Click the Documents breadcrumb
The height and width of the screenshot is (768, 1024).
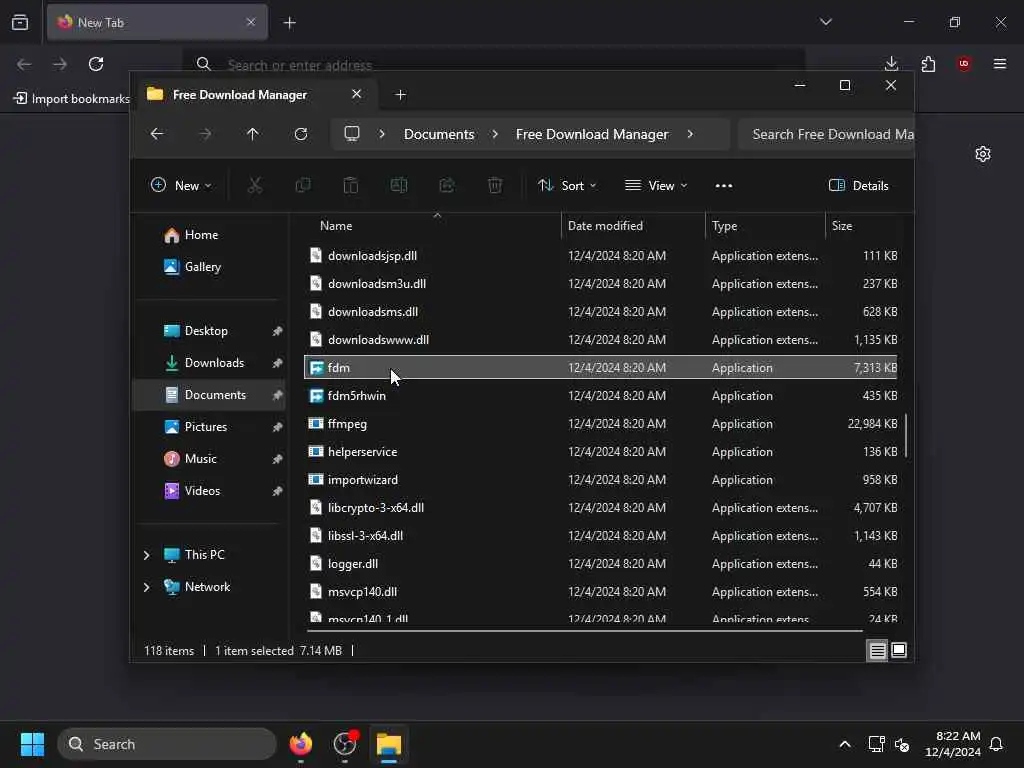coord(439,134)
